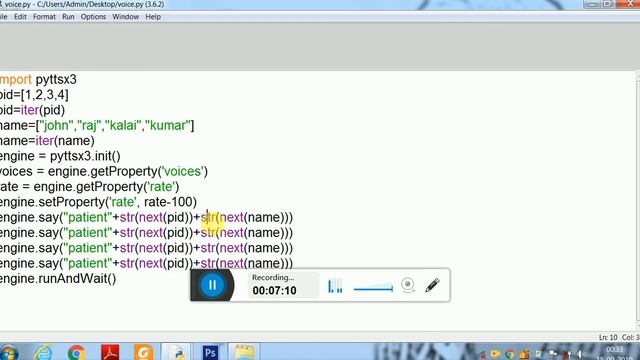Click the line 'pid=[1,2,3,4]'

coord(34,95)
